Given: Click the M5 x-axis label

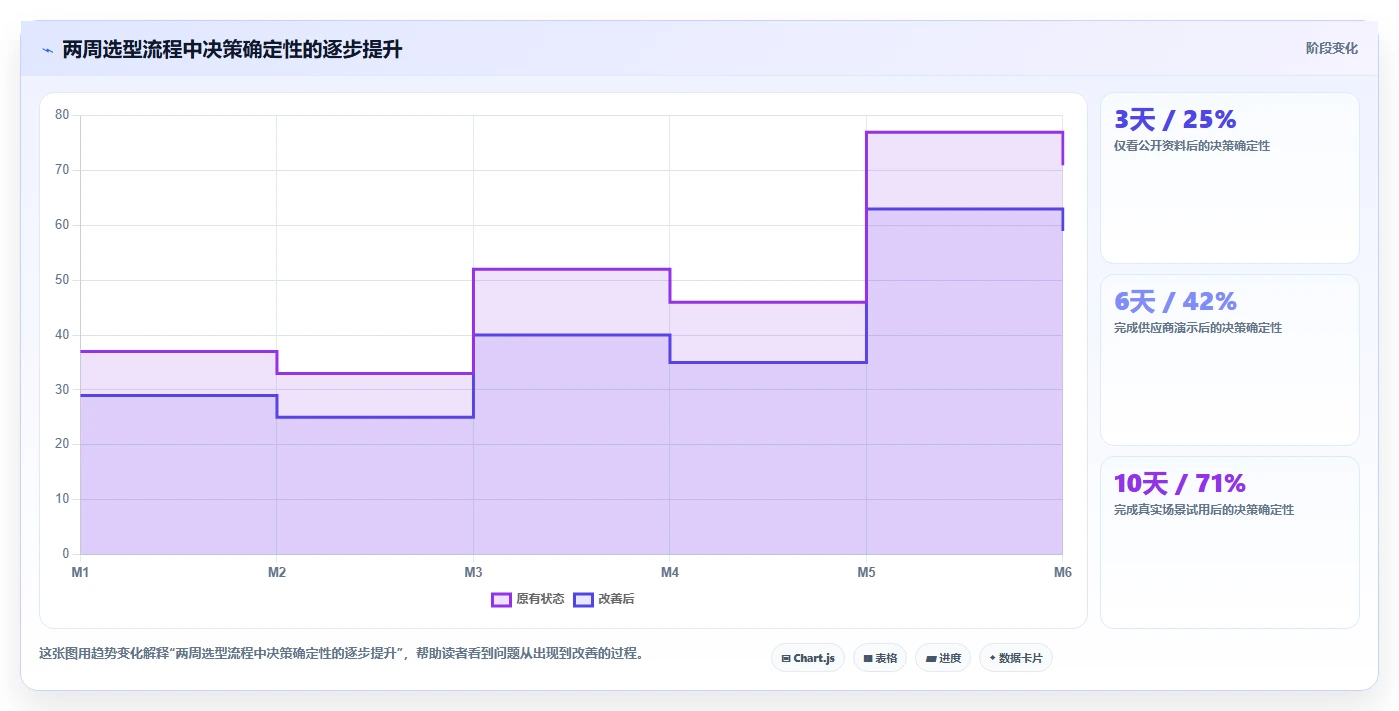Looking at the screenshot, I should [866, 573].
